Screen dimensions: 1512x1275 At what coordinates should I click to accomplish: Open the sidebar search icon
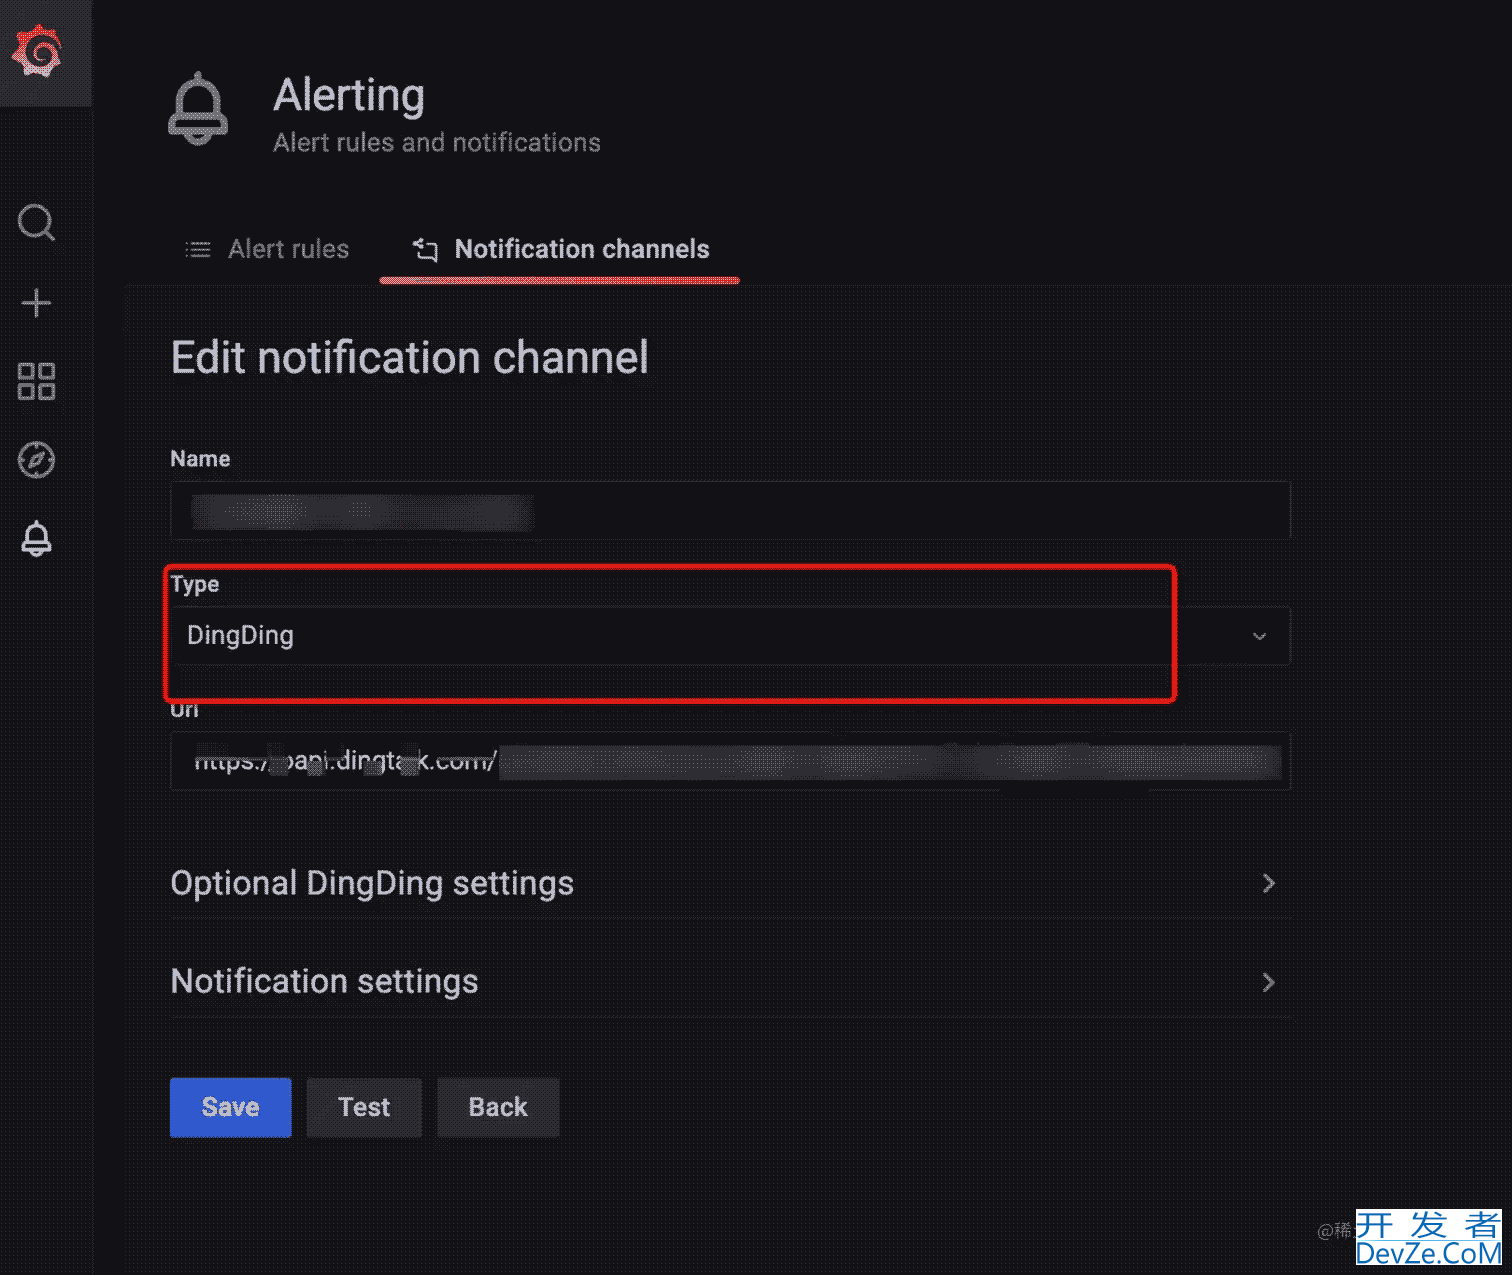click(x=37, y=222)
